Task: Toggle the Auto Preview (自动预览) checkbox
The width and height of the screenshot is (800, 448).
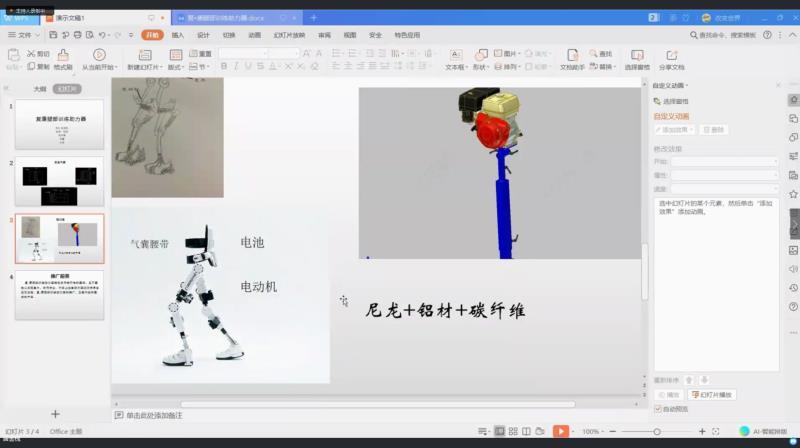Action: (x=658, y=409)
